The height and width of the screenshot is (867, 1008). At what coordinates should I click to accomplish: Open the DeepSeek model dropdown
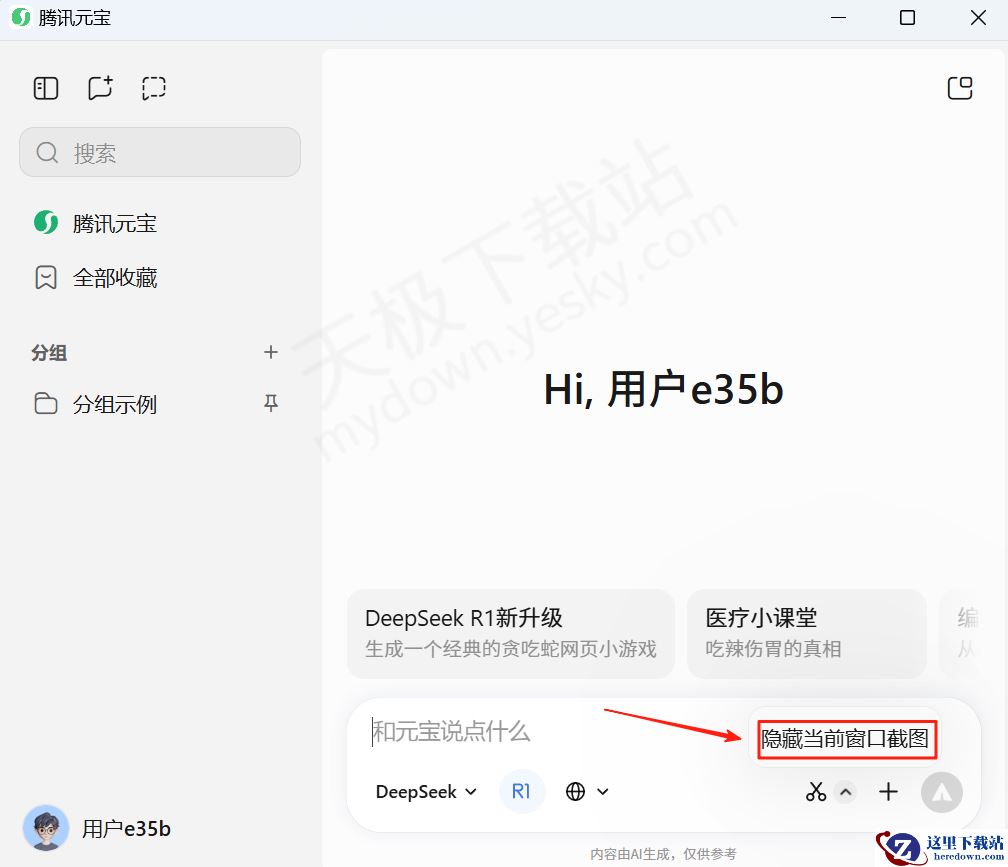pyautogui.click(x=425, y=791)
